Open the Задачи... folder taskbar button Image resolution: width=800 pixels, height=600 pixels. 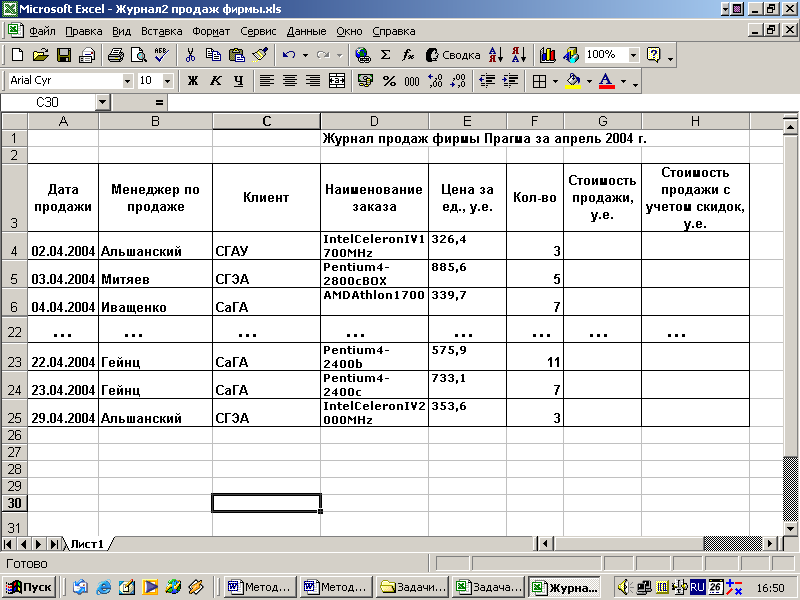point(414,587)
